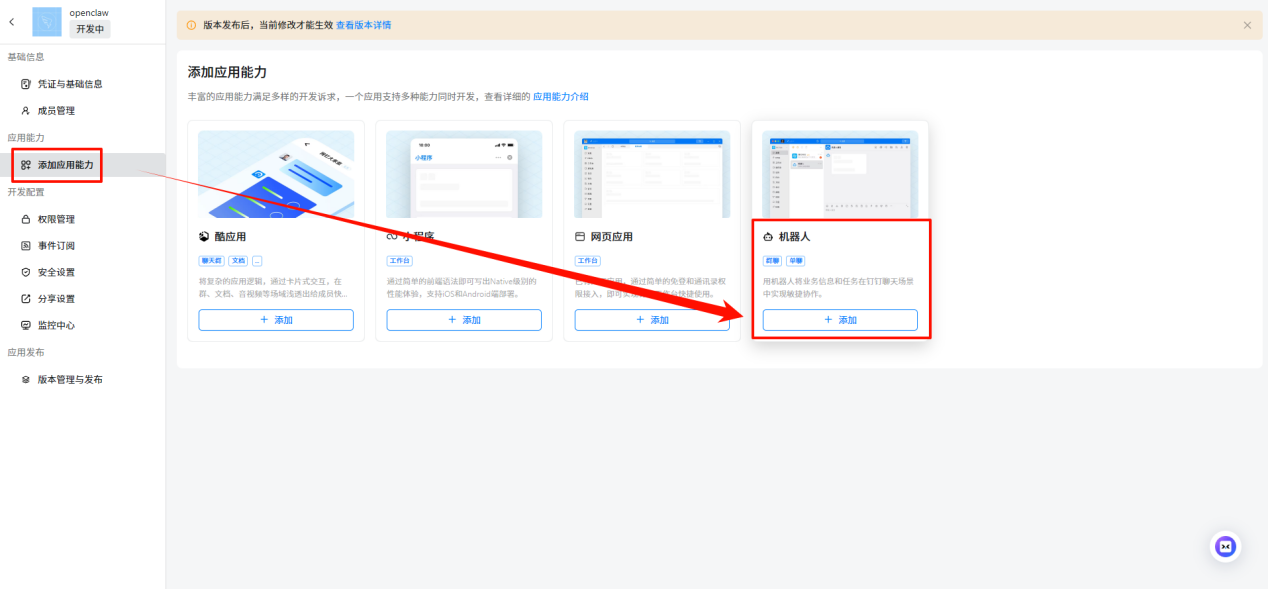This screenshot has height=589, width=1268.
Task: Add the 机器人 capability
Action: click(x=840, y=320)
